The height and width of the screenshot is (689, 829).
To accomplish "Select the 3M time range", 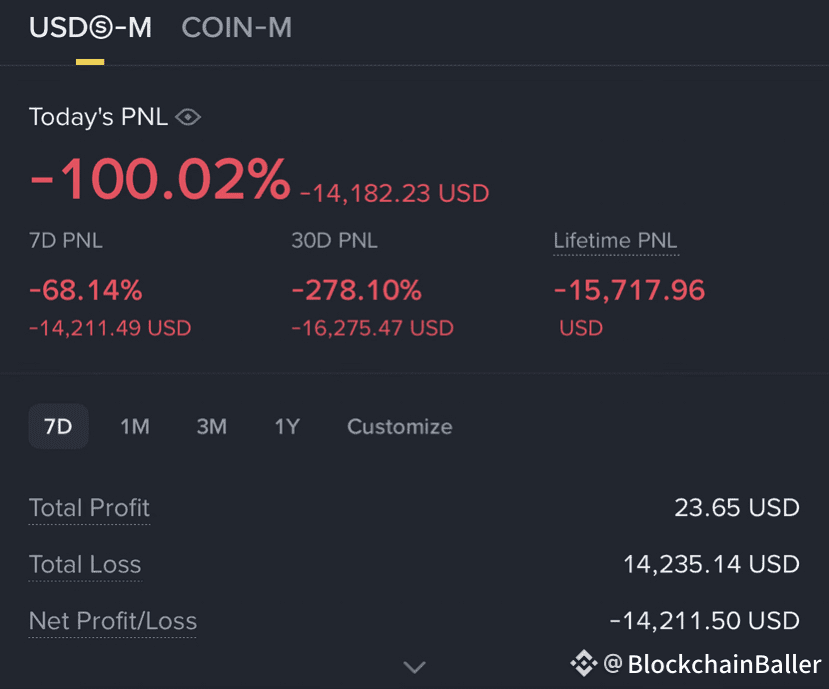I will 211,426.
